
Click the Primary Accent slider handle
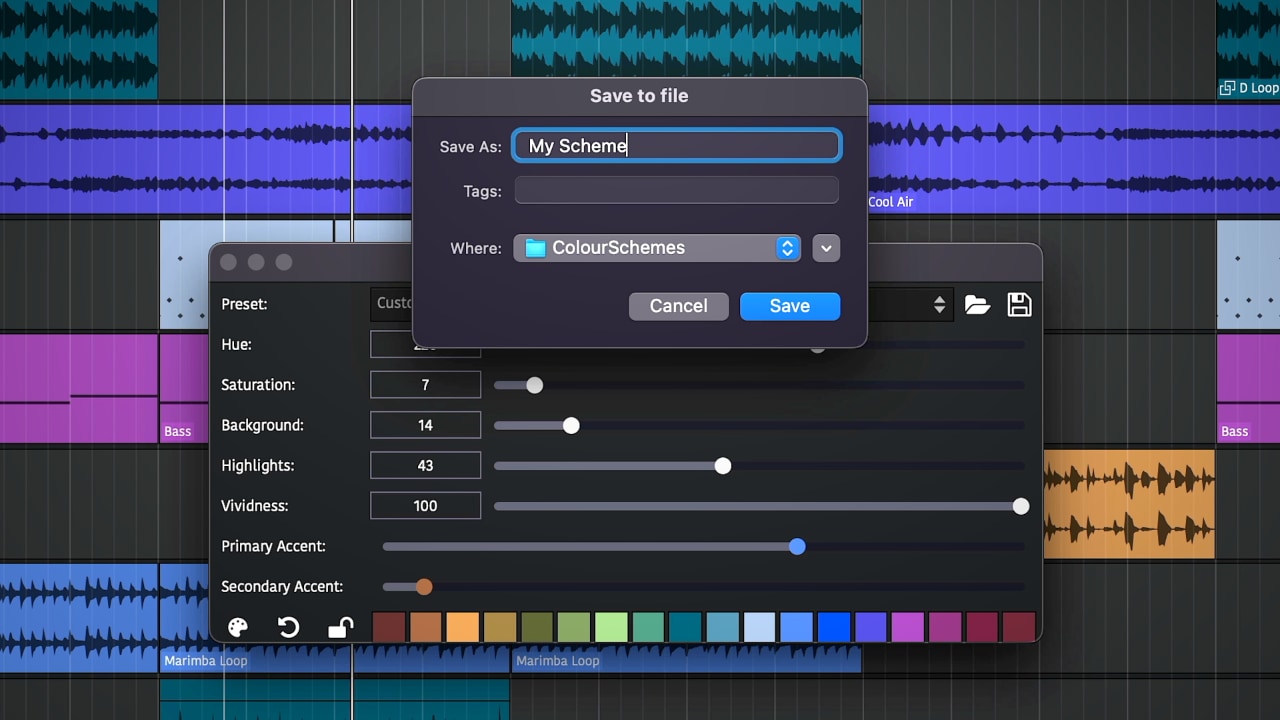pyautogui.click(x=796, y=547)
